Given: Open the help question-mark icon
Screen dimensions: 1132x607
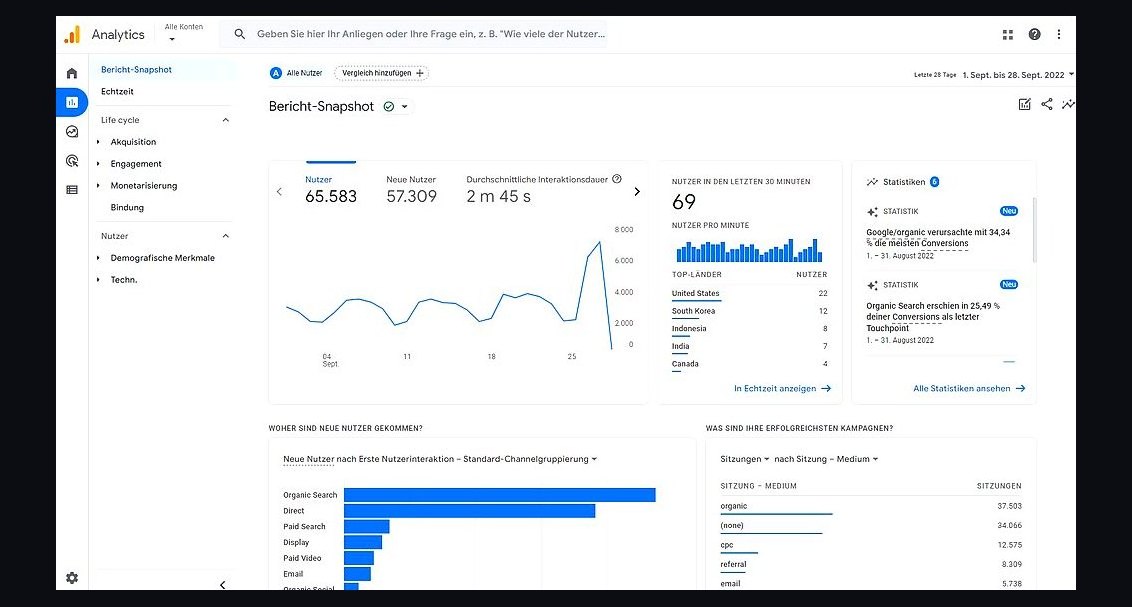Looking at the screenshot, I should pos(1035,34).
